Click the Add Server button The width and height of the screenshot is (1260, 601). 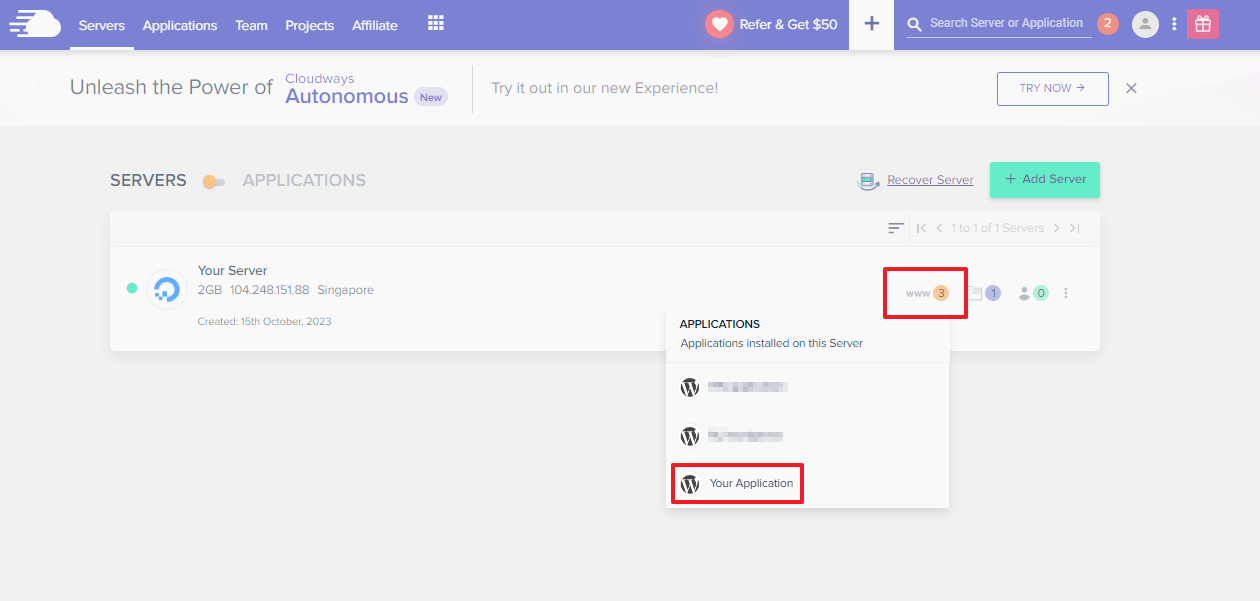1045,179
